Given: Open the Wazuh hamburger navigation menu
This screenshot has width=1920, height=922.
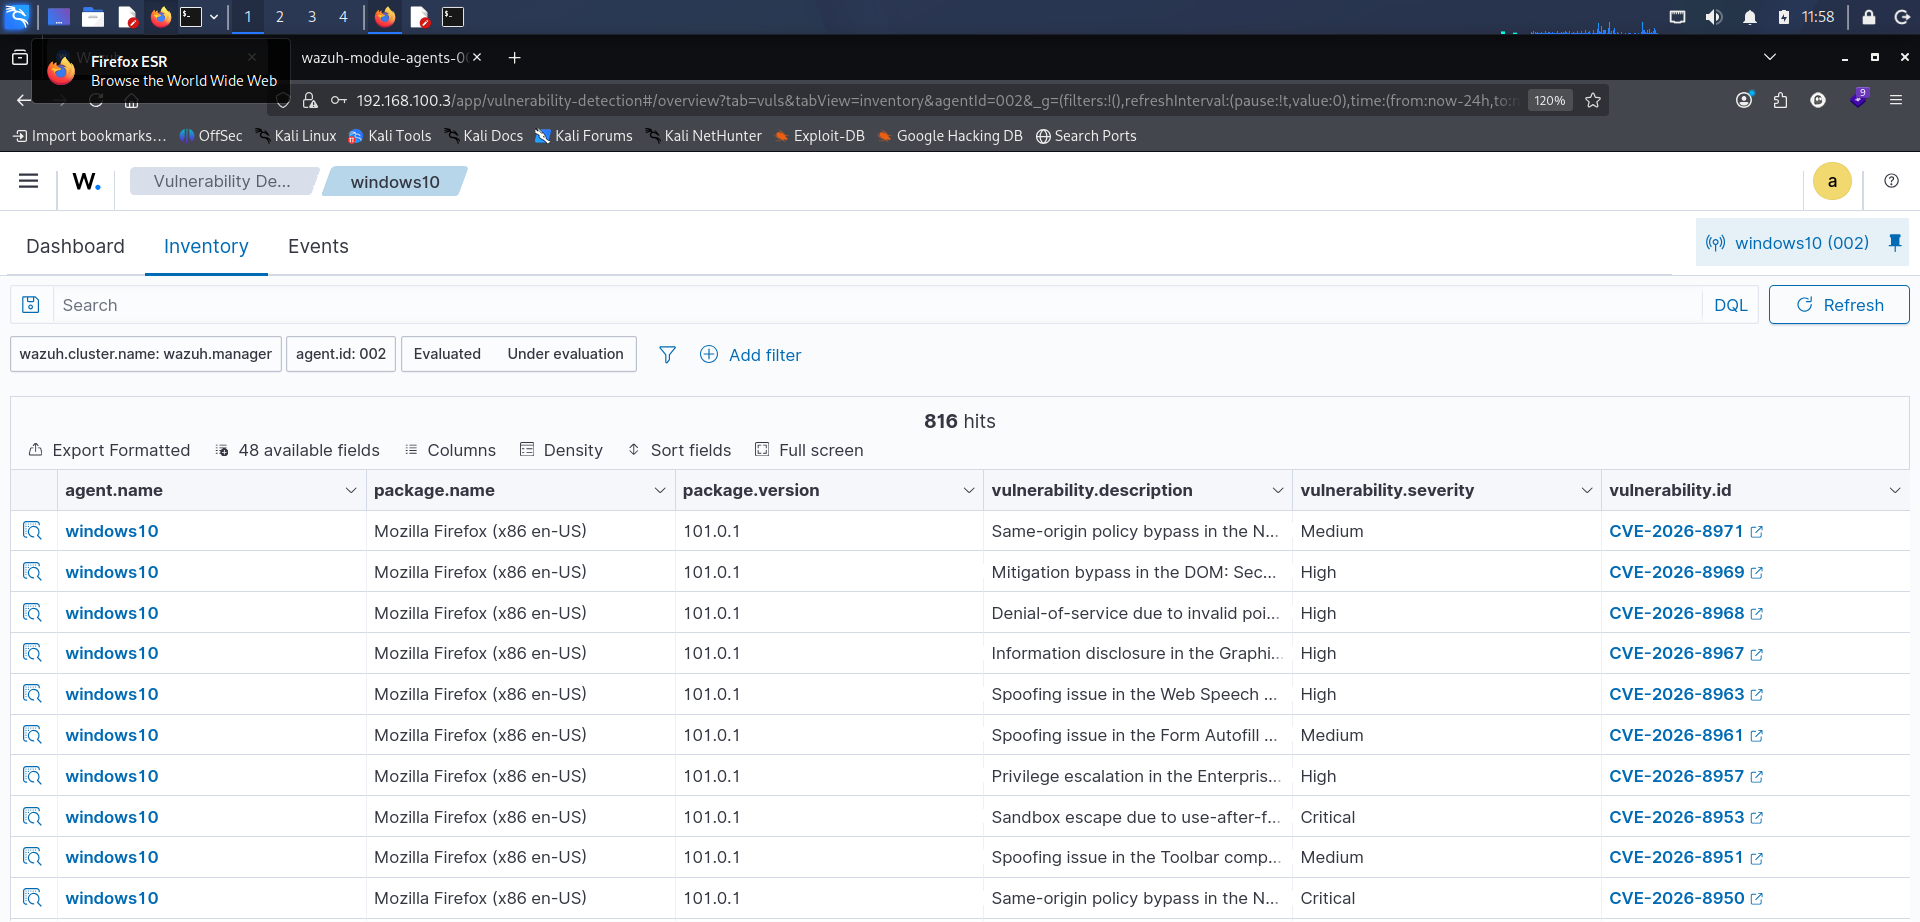Looking at the screenshot, I should [28, 181].
